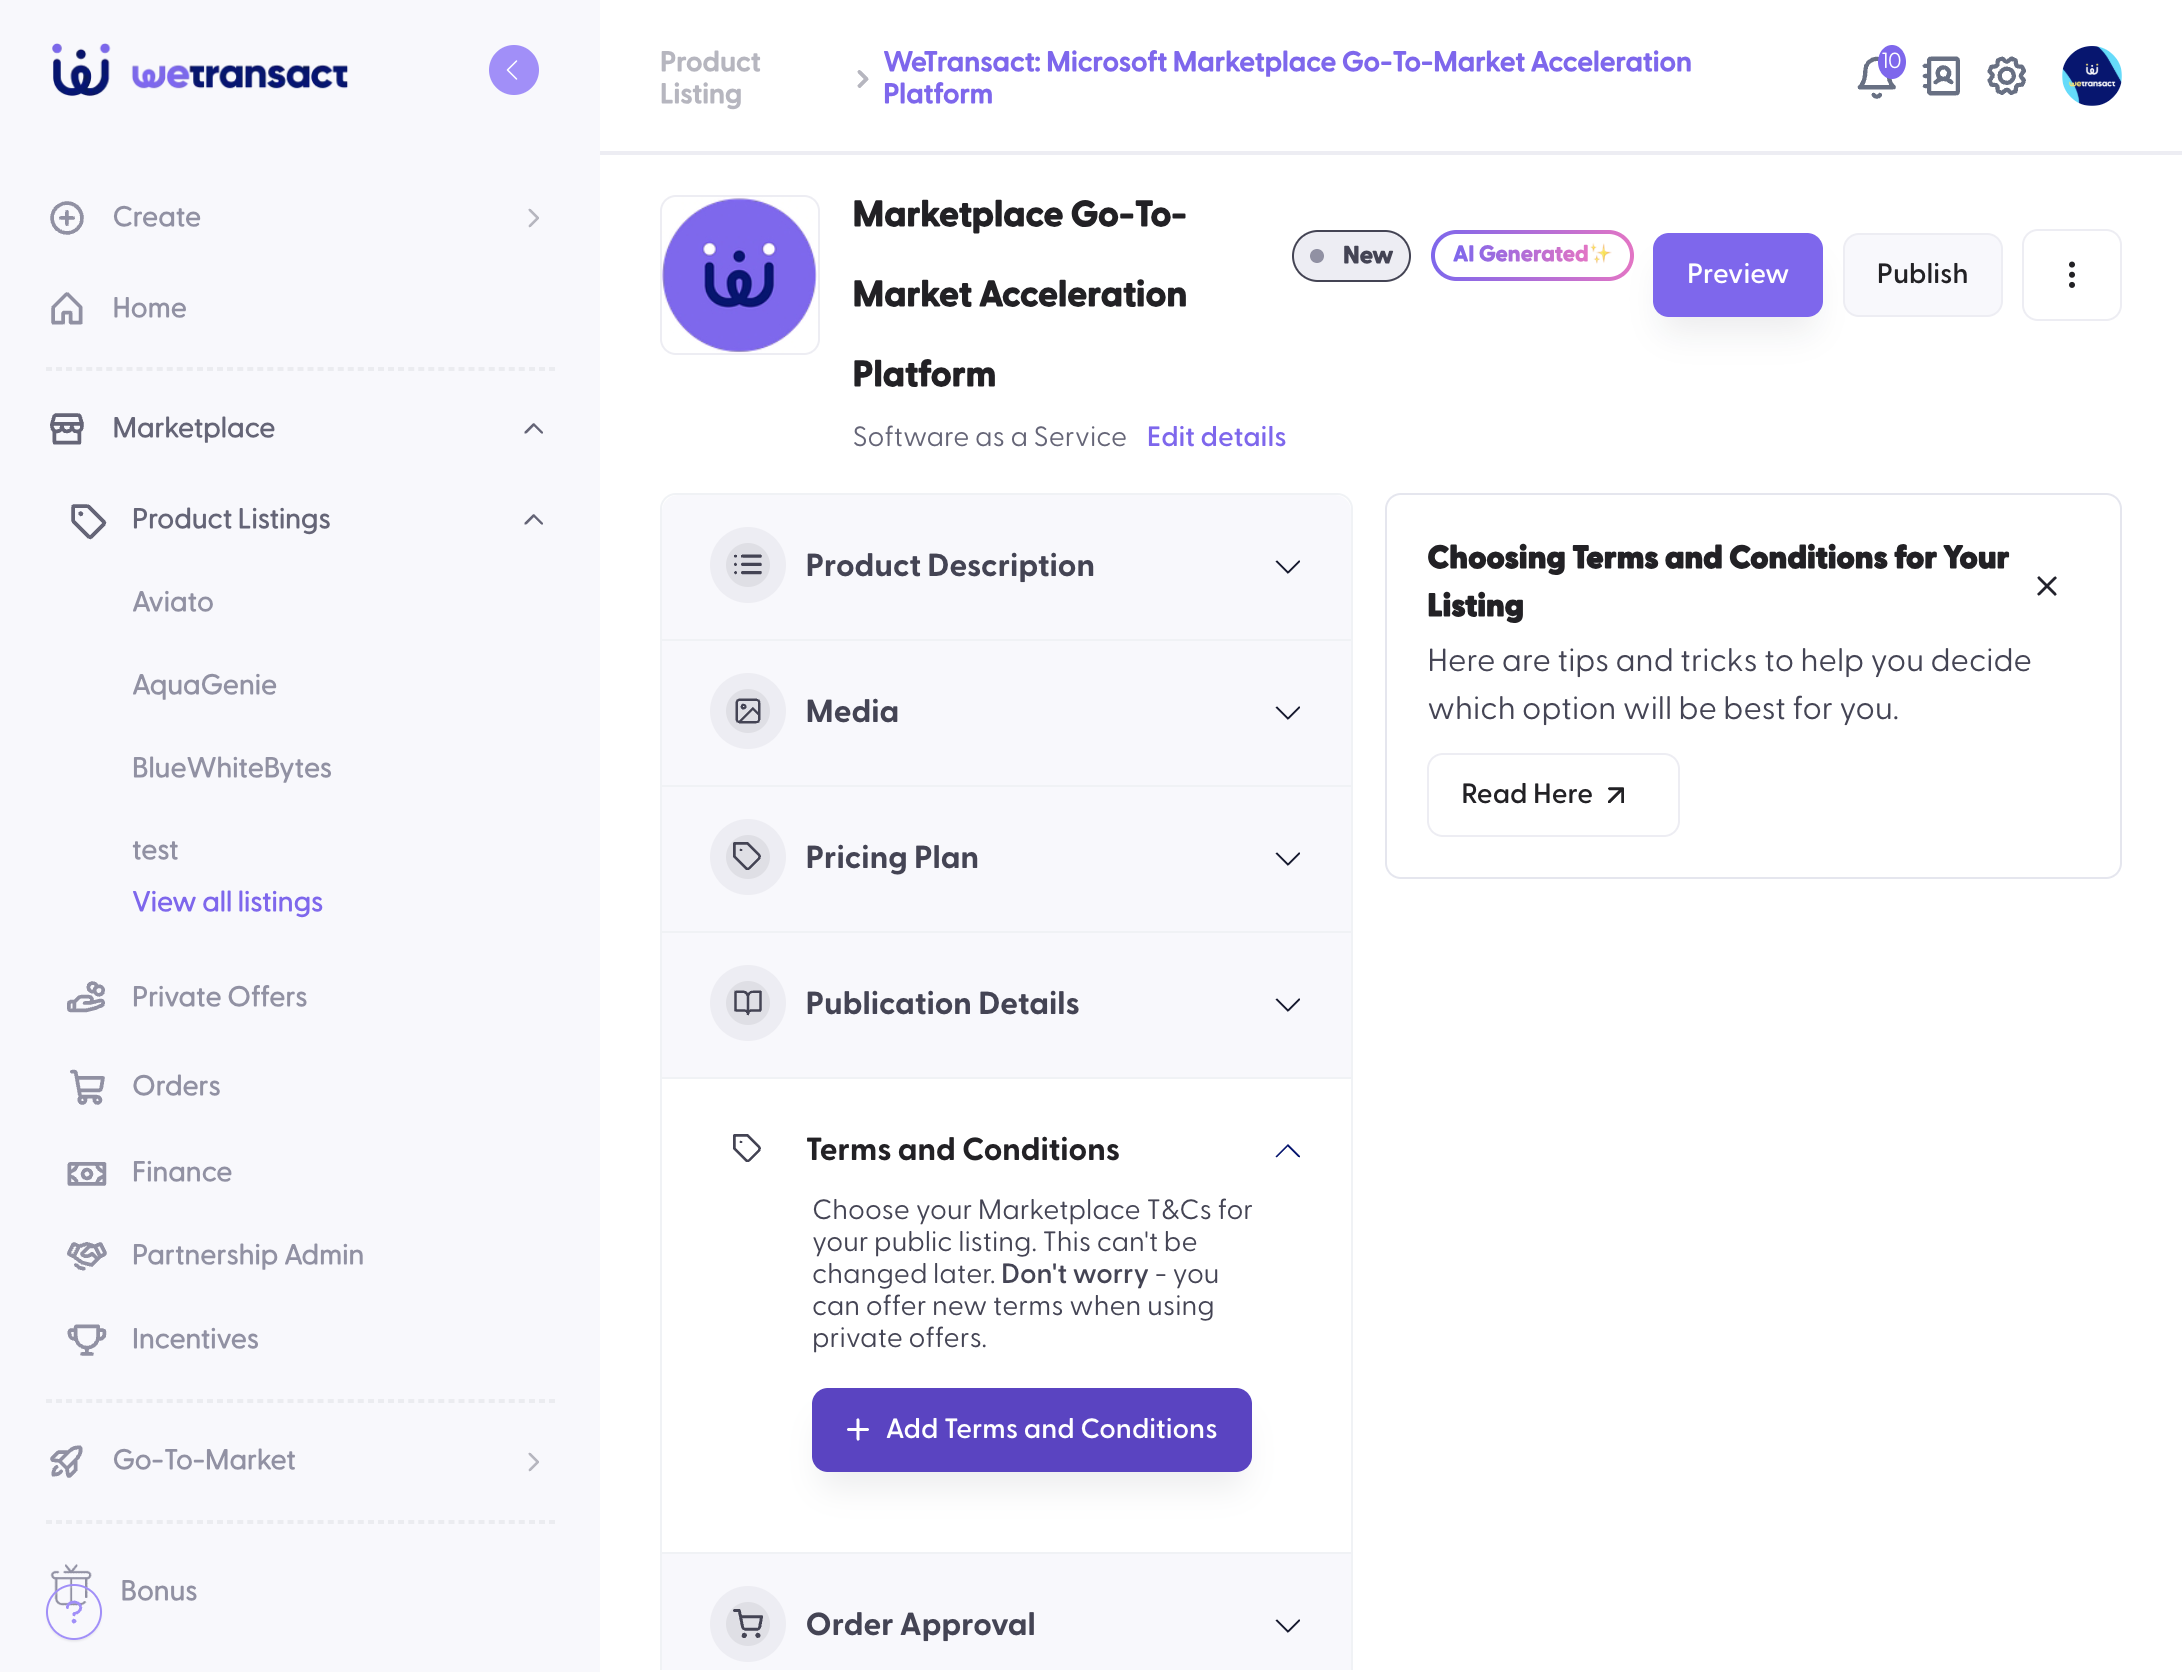Image resolution: width=2182 pixels, height=1672 pixels.
Task: Close the Terms and Conditions tips card
Action: [2047, 586]
